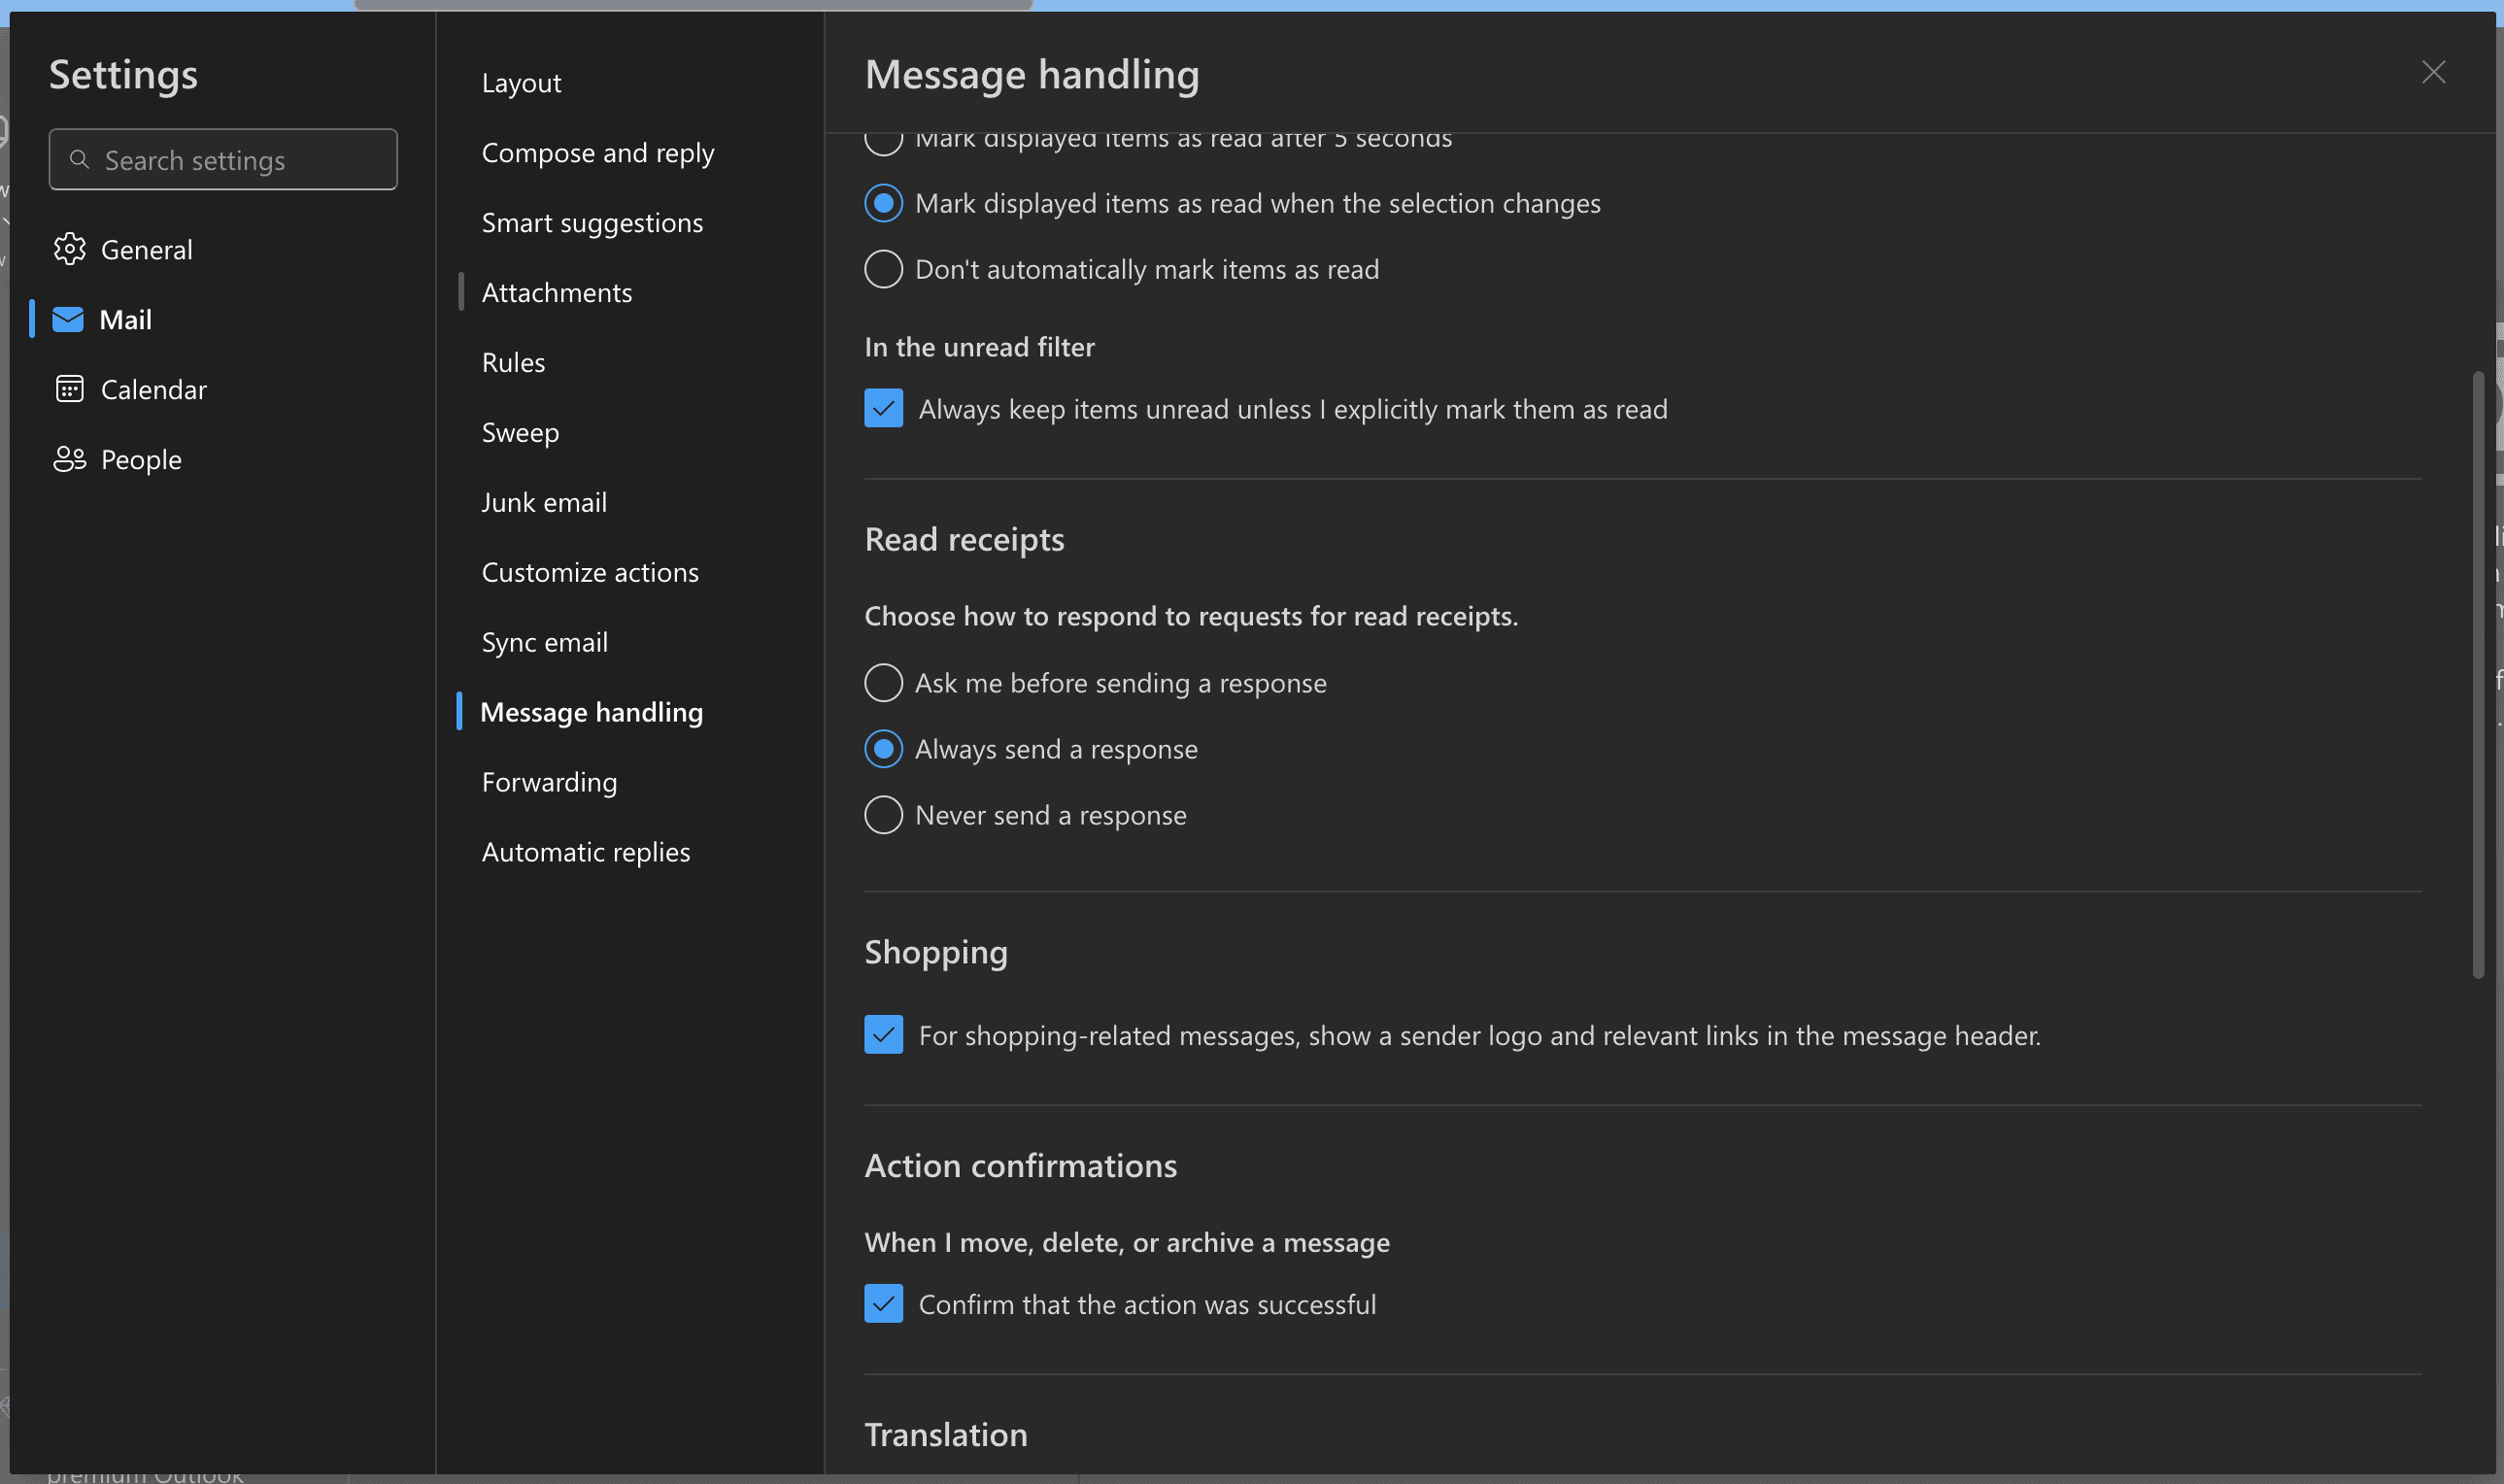Open the Rules settings section
Viewport: 2504px width, 1484px height.
click(512, 362)
